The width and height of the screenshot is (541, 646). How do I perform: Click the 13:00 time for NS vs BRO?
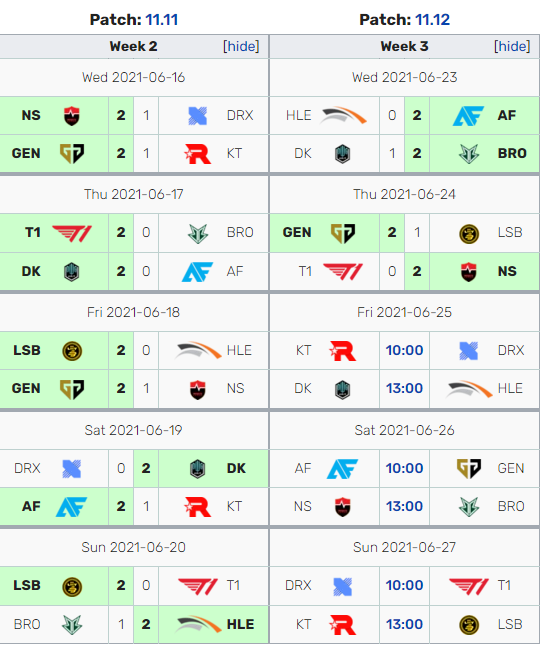click(404, 506)
